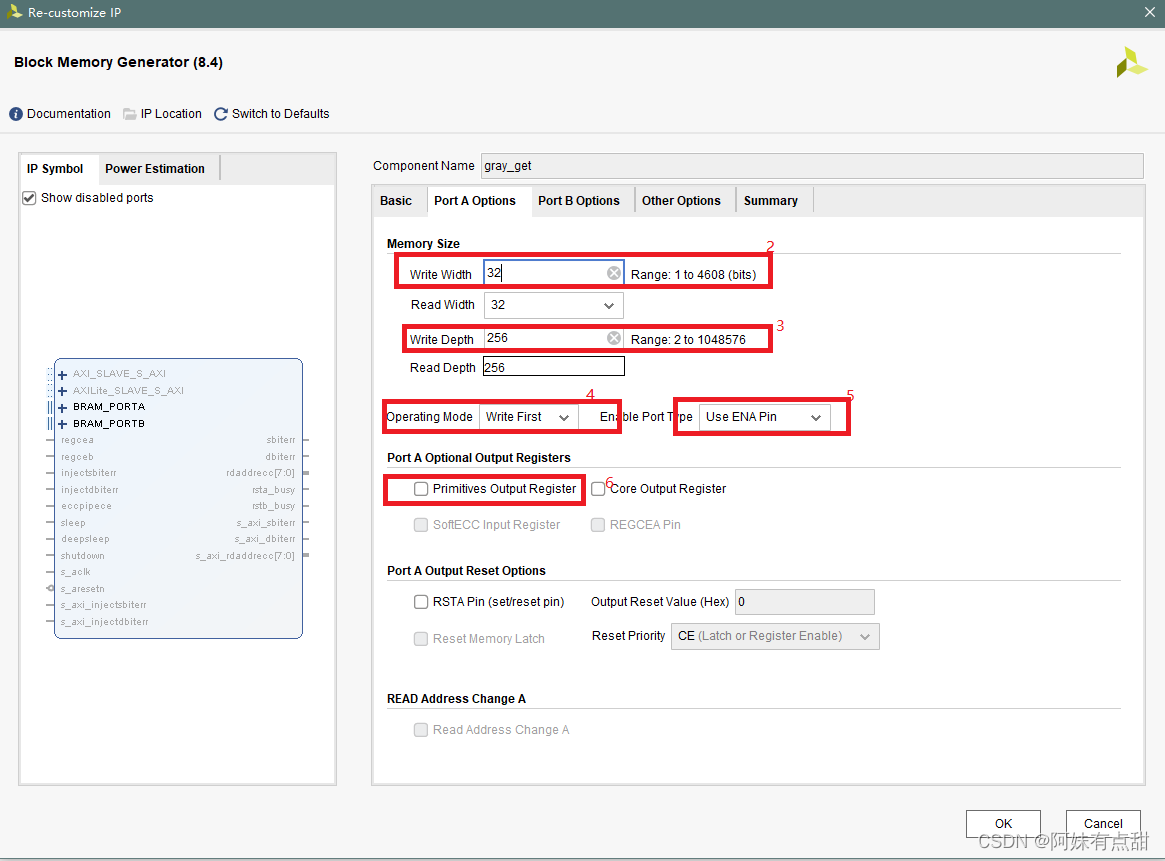This screenshot has height=861, width=1165.
Task: Check the SoftECC Input Register checkbox
Action: (421, 524)
